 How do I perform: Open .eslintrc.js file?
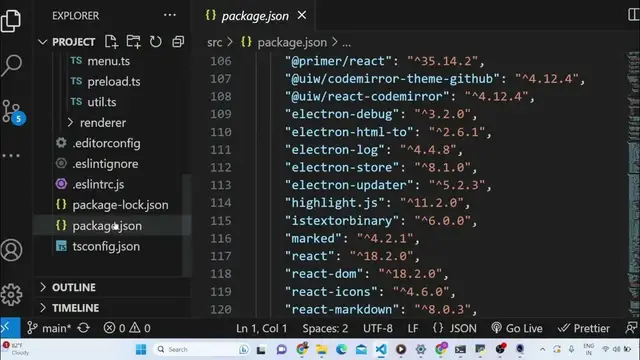point(98,184)
